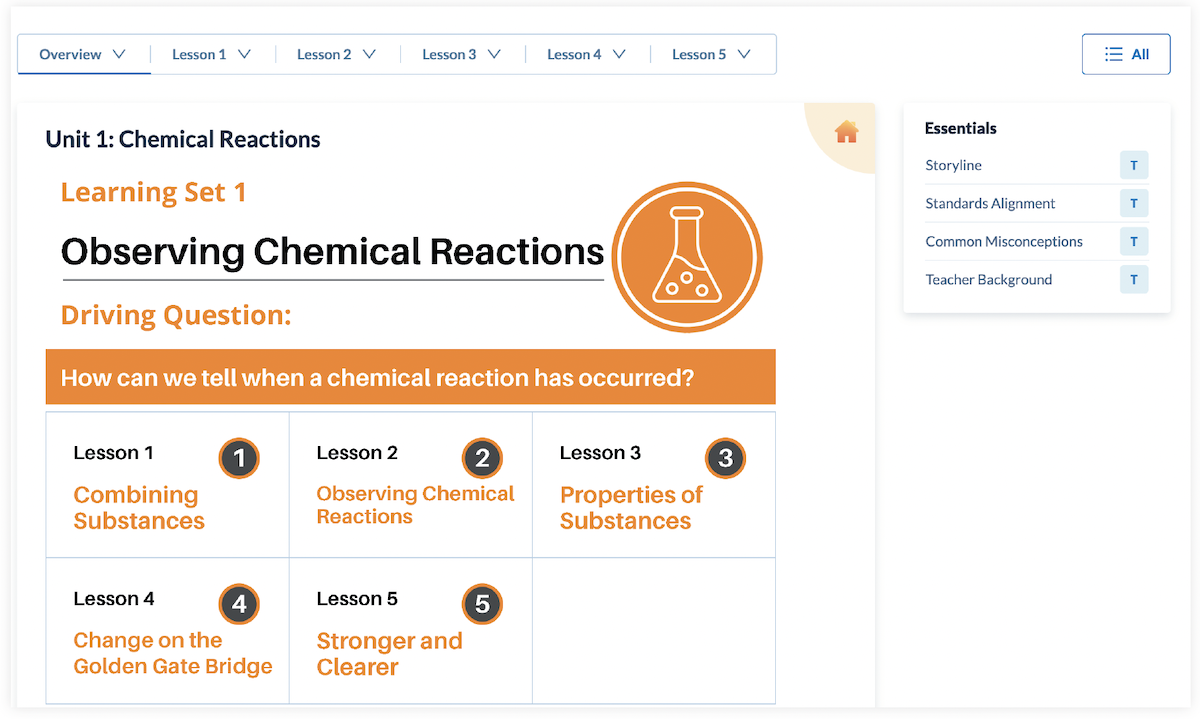
Task: Click the numbered circle on Lesson 1 card
Action: pyautogui.click(x=239, y=458)
